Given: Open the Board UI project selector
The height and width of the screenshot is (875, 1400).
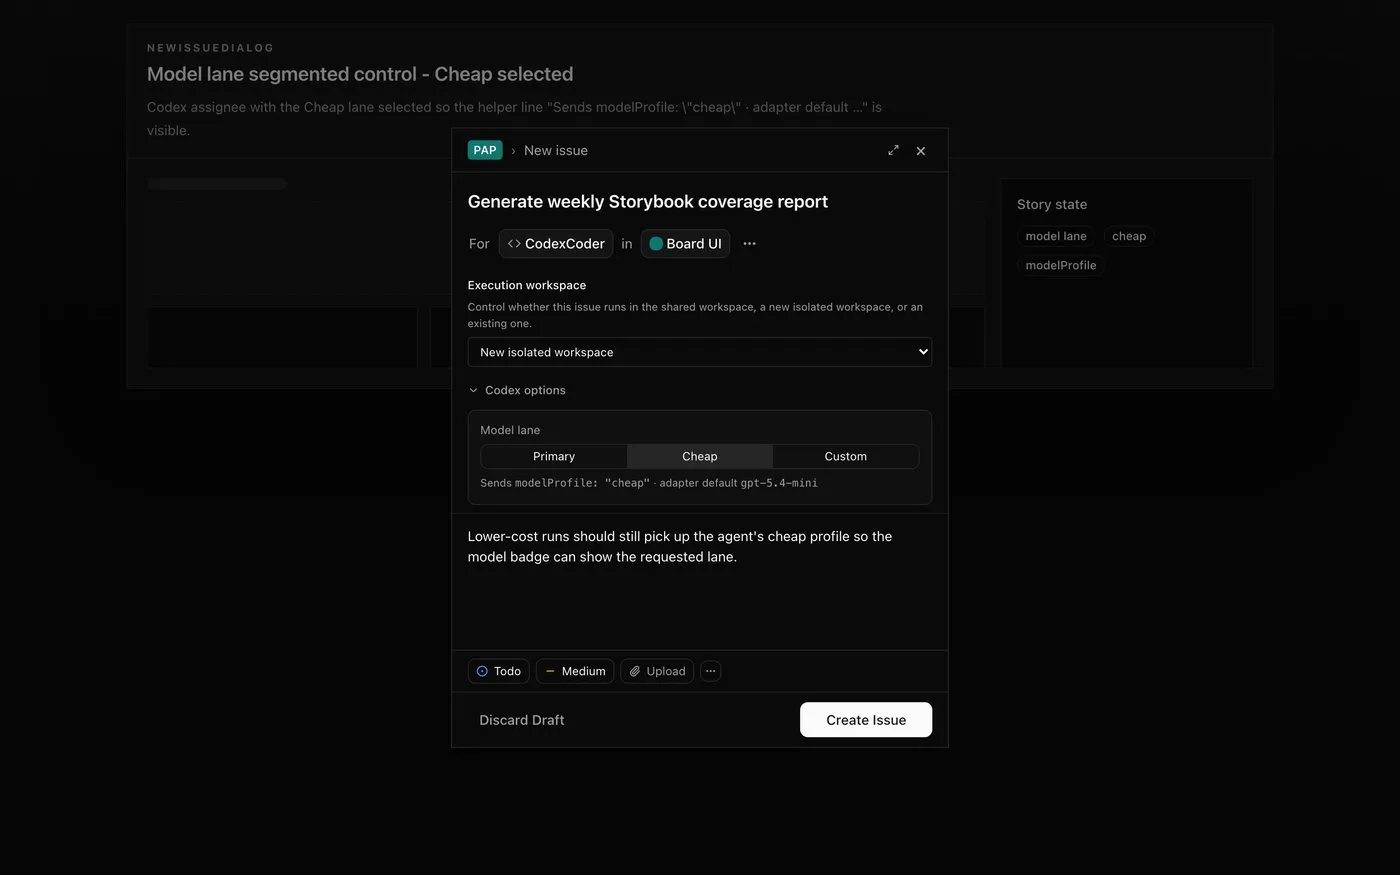Looking at the screenshot, I should click(x=685, y=244).
